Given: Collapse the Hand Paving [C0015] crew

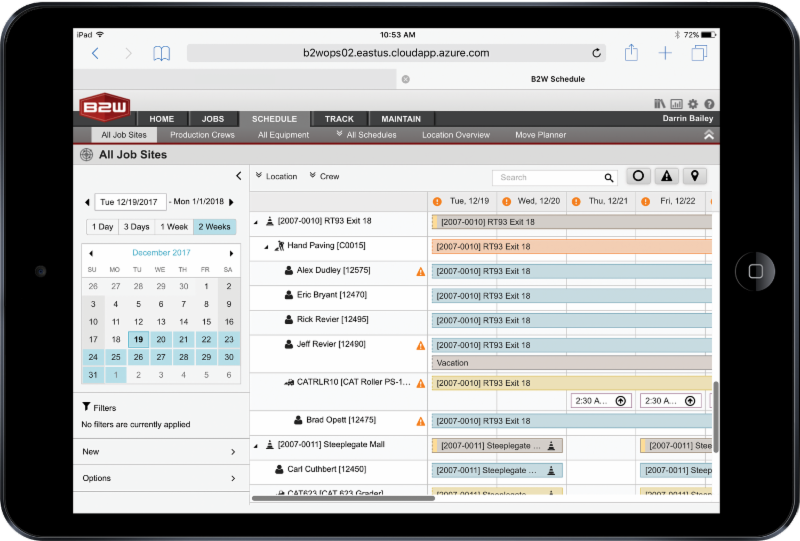Looking at the screenshot, I should 267,246.
